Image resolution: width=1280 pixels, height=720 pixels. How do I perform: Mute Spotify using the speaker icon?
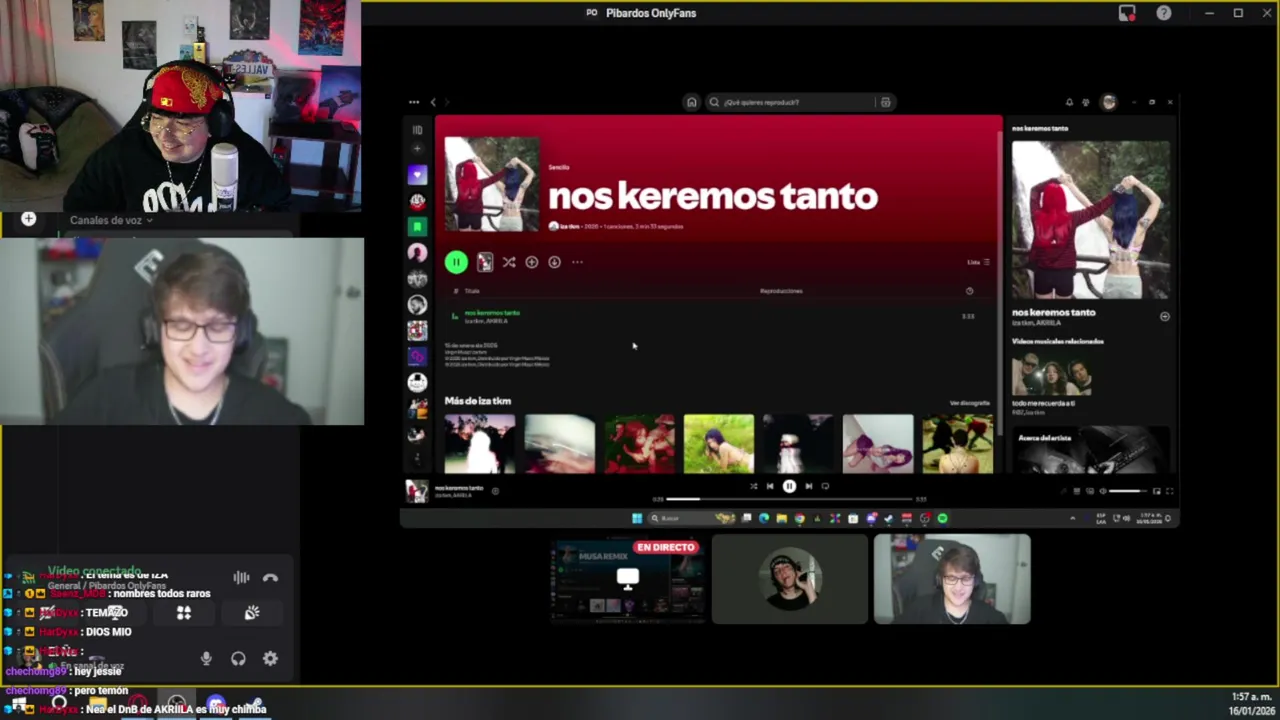pyautogui.click(x=1103, y=491)
